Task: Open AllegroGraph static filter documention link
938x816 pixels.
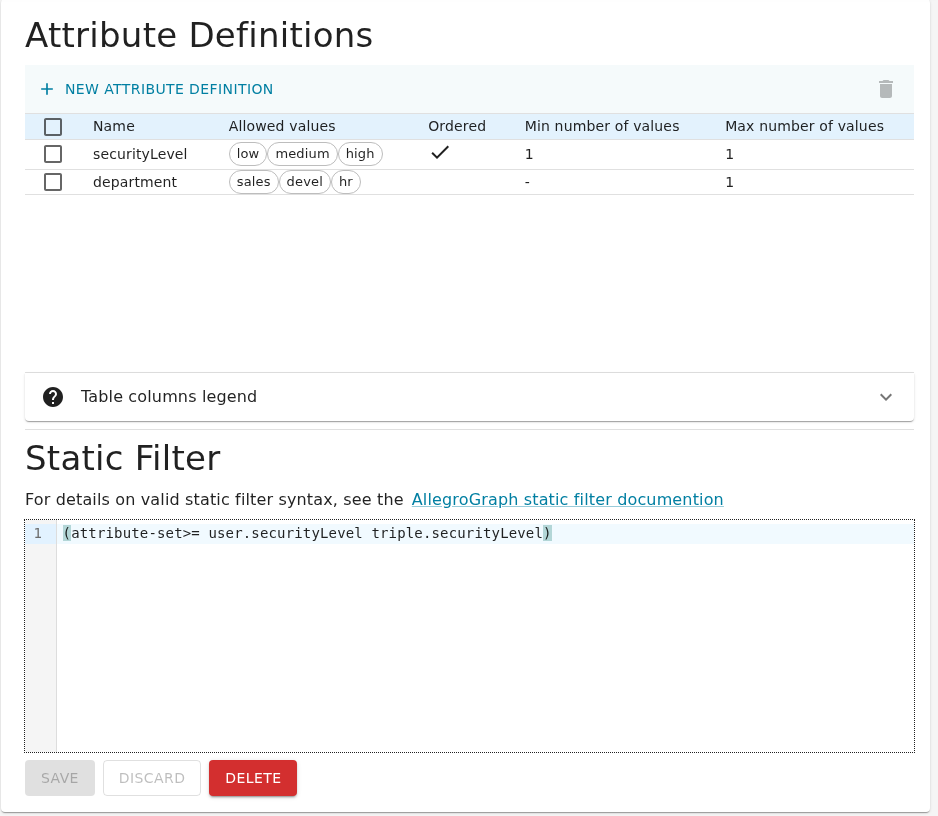Action: [x=567, y=499]
